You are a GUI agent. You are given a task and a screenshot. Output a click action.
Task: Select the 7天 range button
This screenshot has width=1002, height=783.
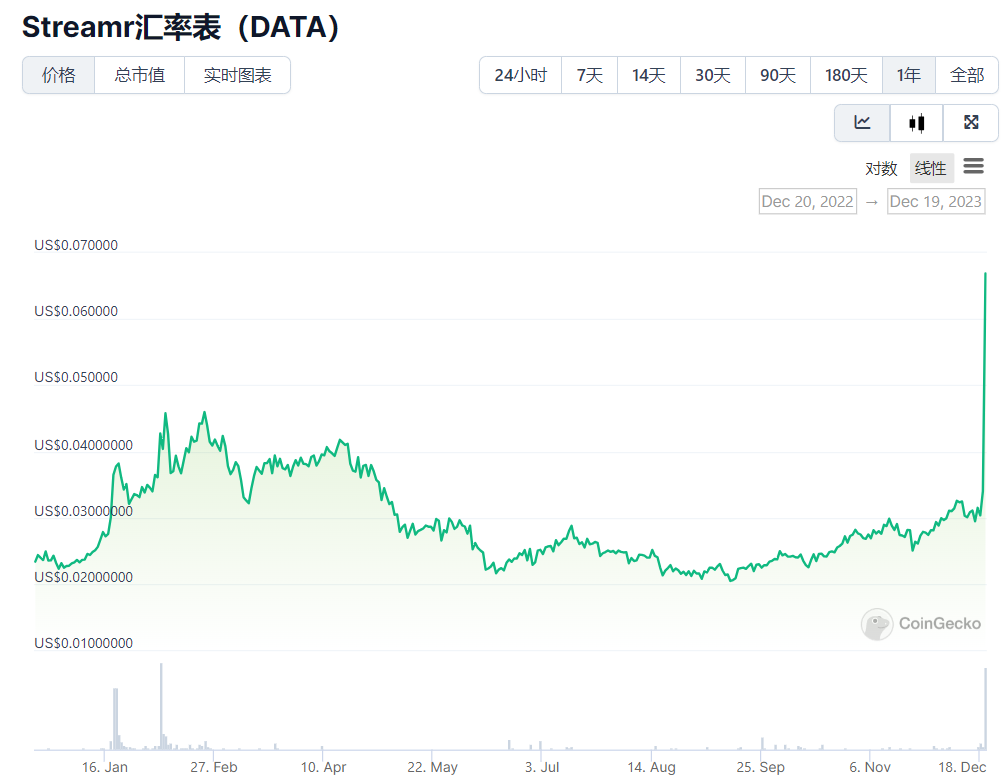coord(589,74)
